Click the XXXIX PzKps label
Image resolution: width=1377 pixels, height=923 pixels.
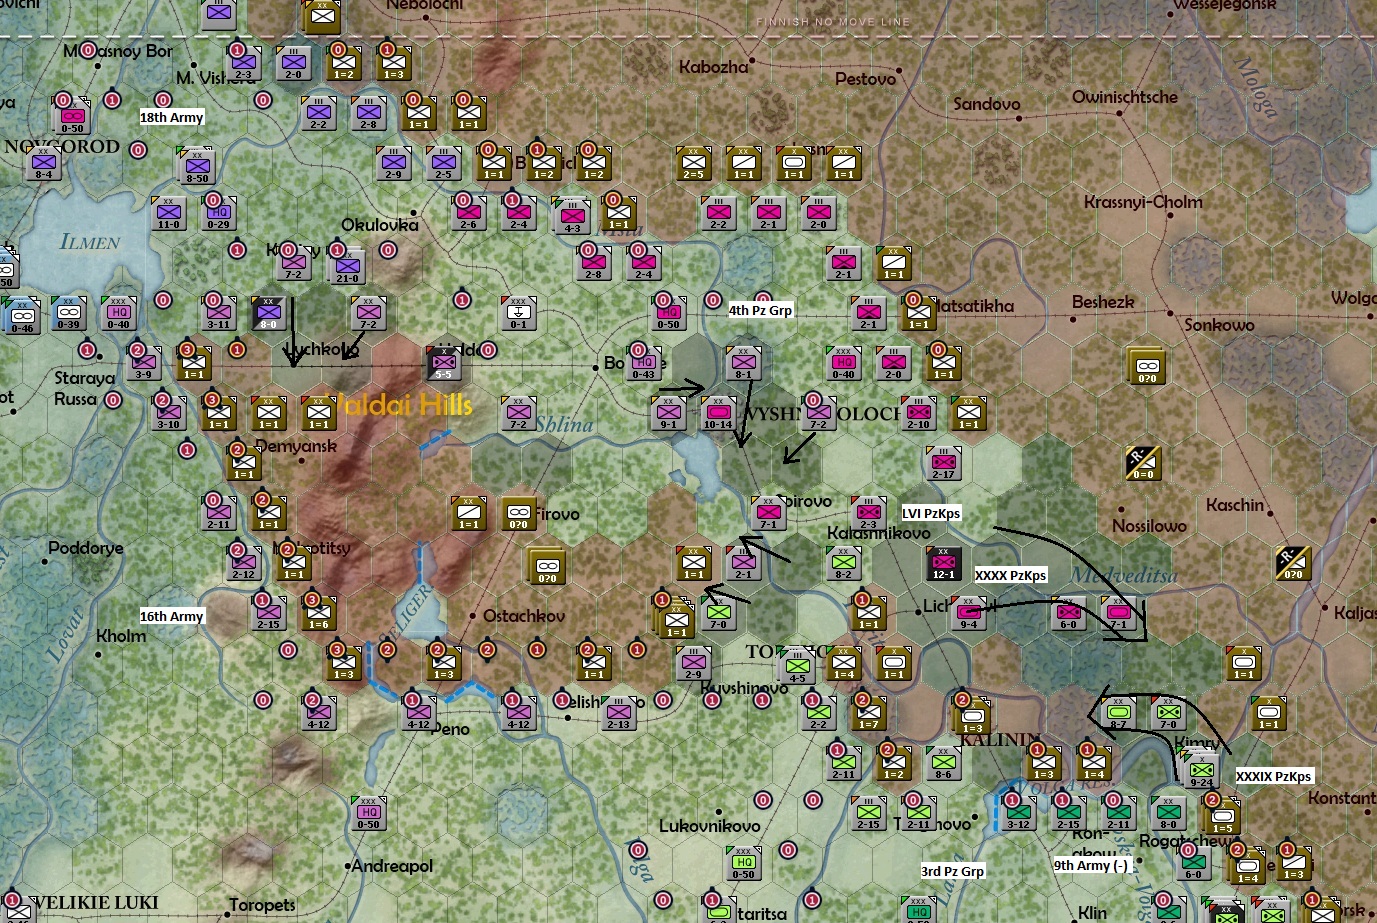[1273, 776]
